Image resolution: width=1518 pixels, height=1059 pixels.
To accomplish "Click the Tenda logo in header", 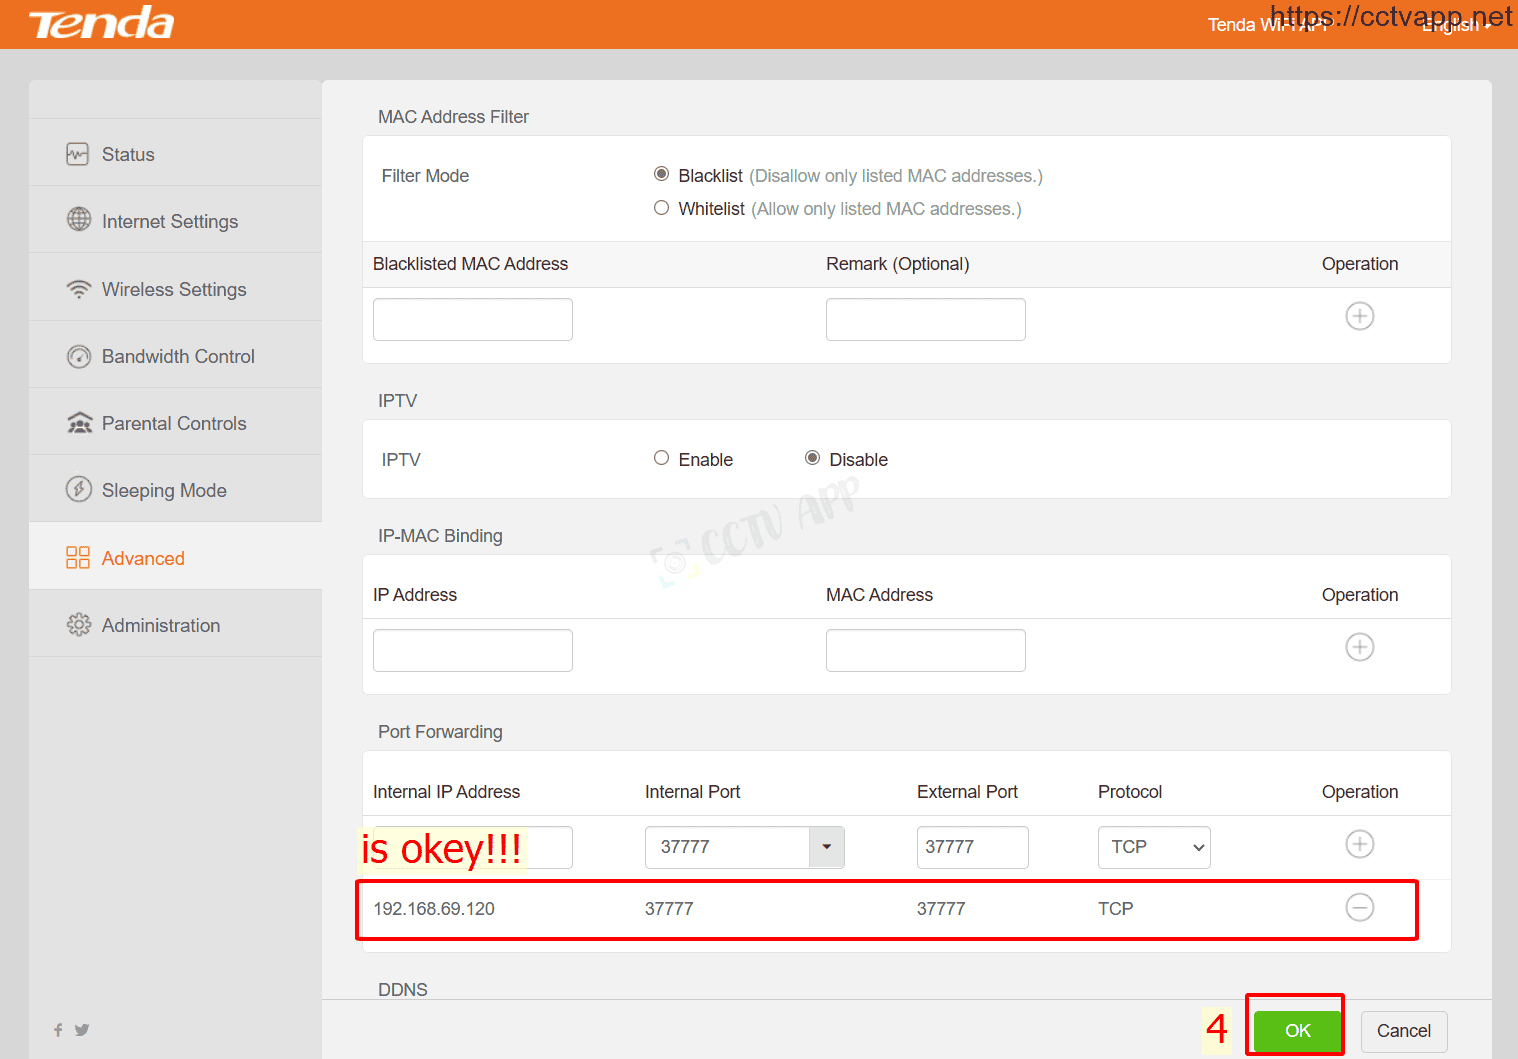I will tap(101, 24).
